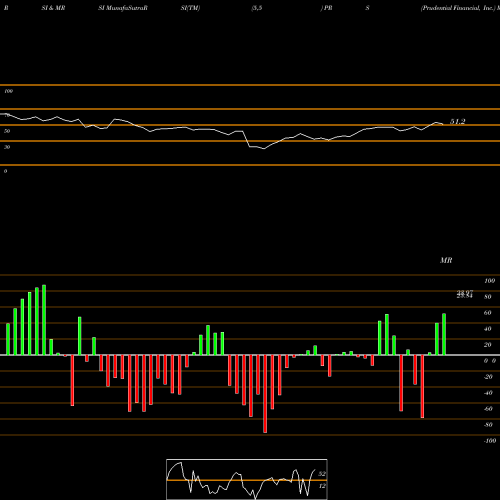Viewport: 500px width, 500px height.
Task: Click the 51.2 RSI value label
Action: point(458,122)
